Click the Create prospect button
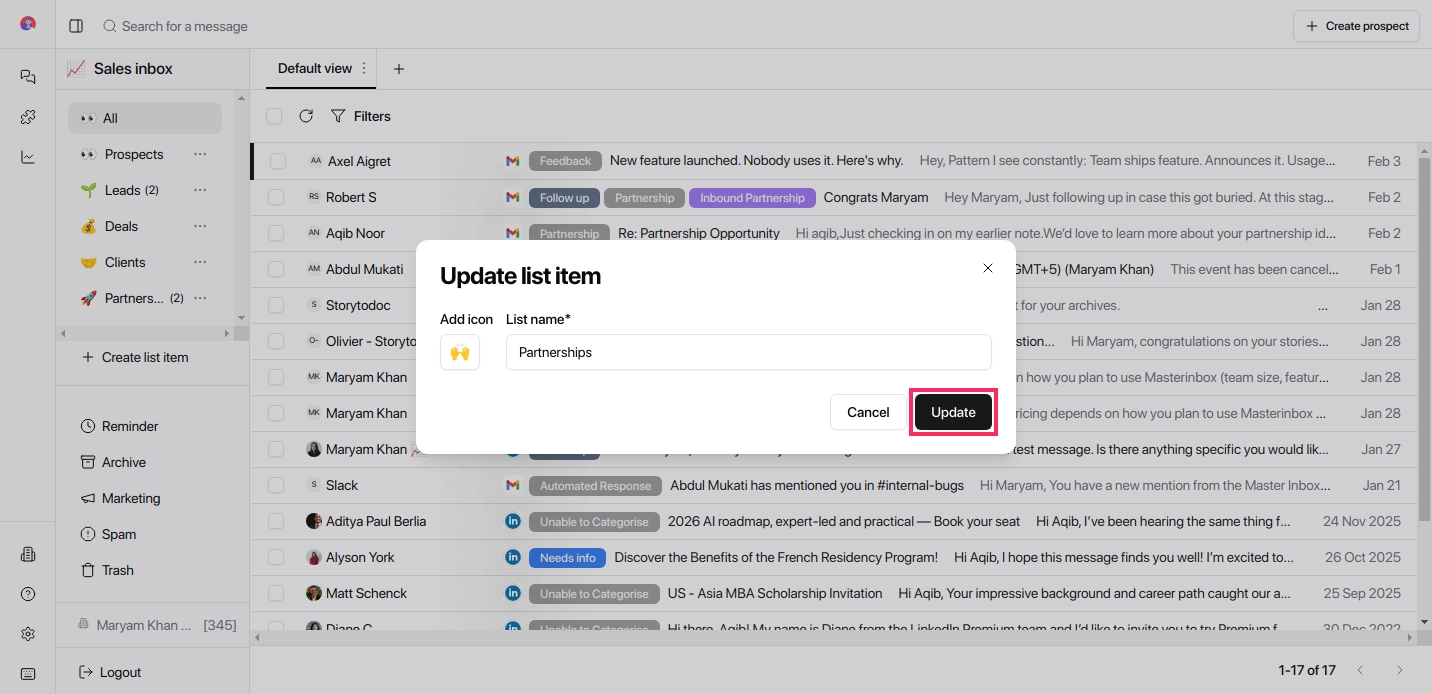The height and width of the screenshot is (694, 1432). point(1356,25)
